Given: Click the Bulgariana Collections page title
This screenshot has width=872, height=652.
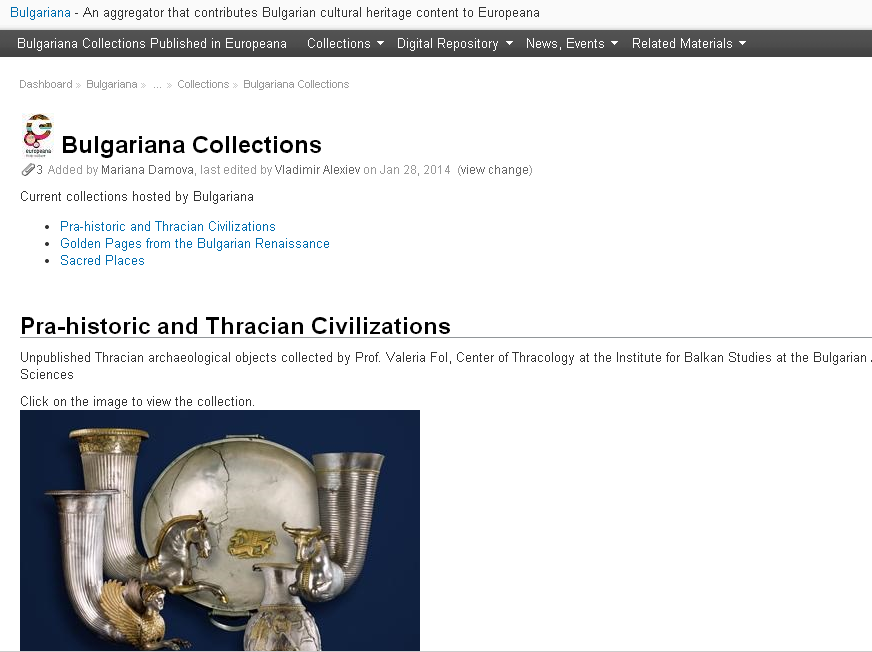Looking at the screenshot, I should (191, 145).
